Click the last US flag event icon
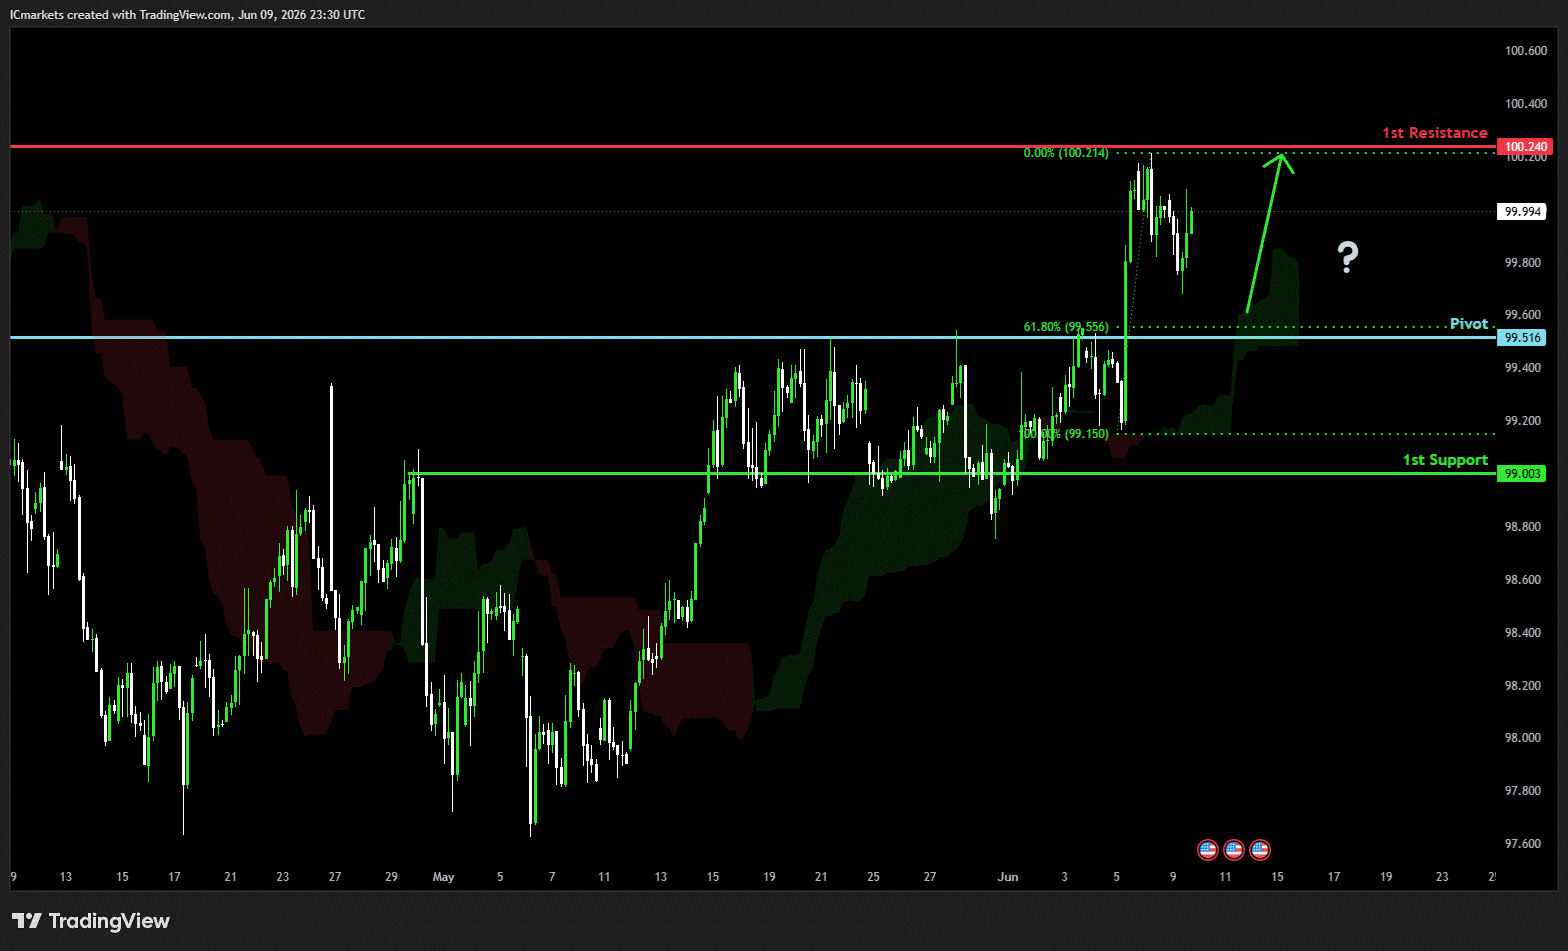1568x951 pixels. [1259, 850]
